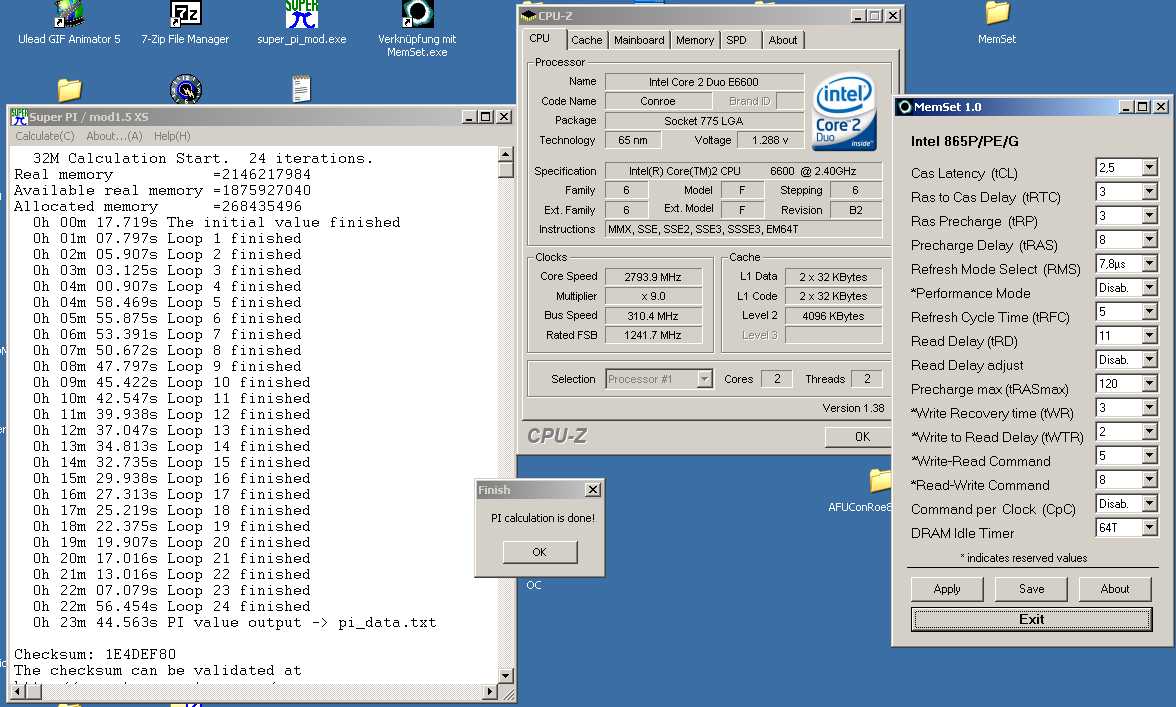Open the Ulead GIF Animator 5 desktop icon

69,13
